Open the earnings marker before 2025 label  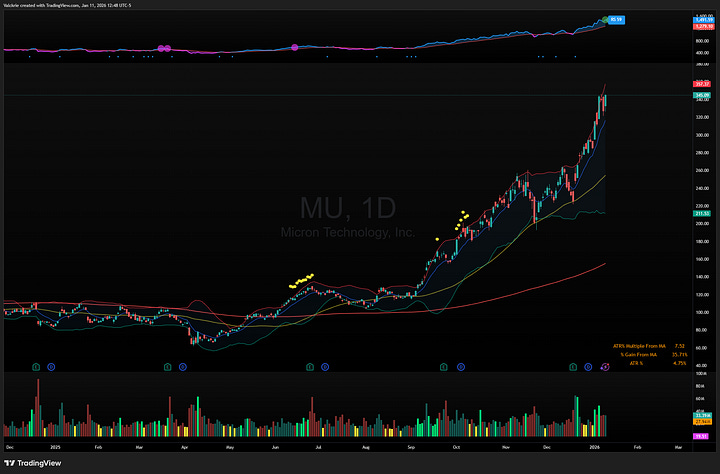click(x=36, y=367)
